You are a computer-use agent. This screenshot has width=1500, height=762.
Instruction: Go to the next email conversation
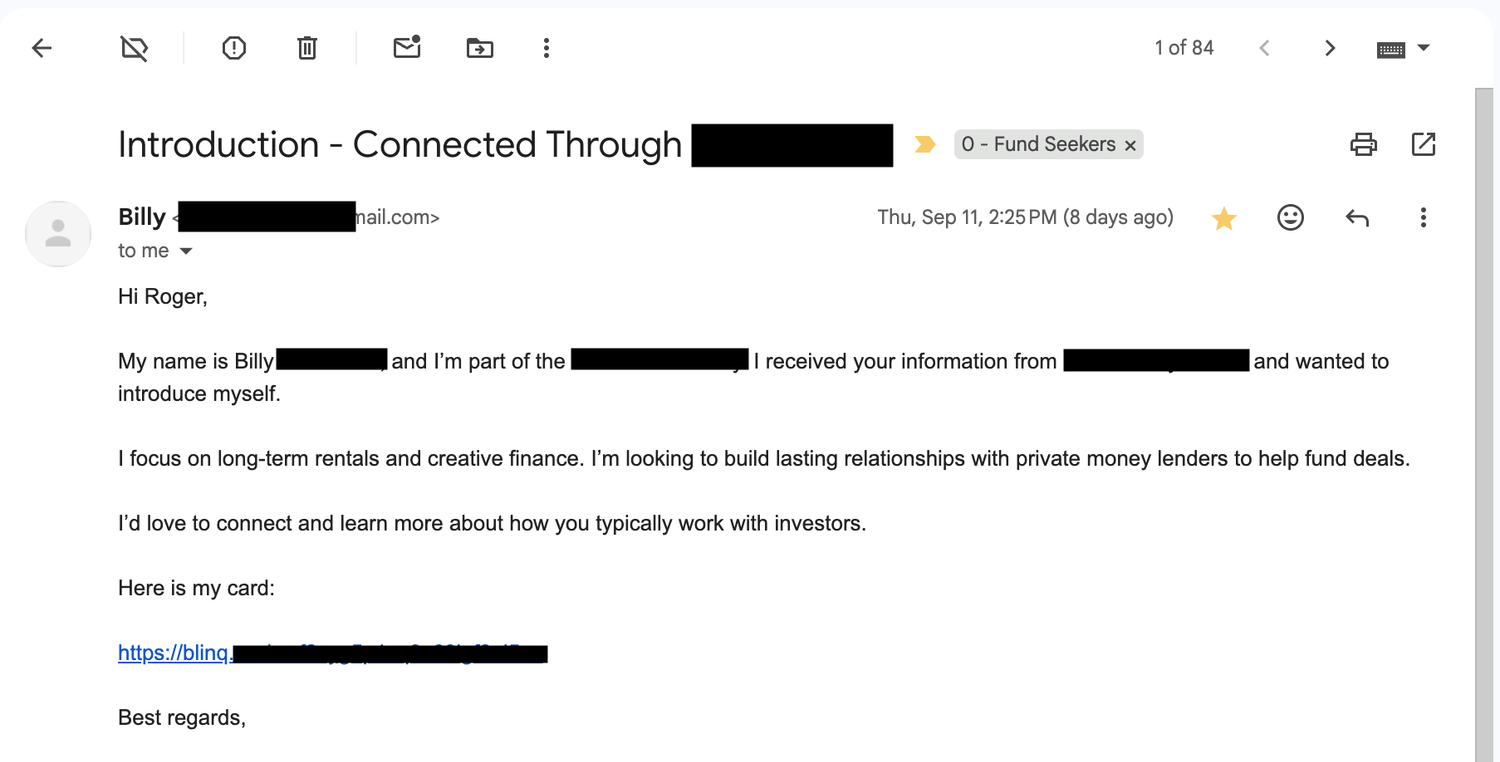1330,48
